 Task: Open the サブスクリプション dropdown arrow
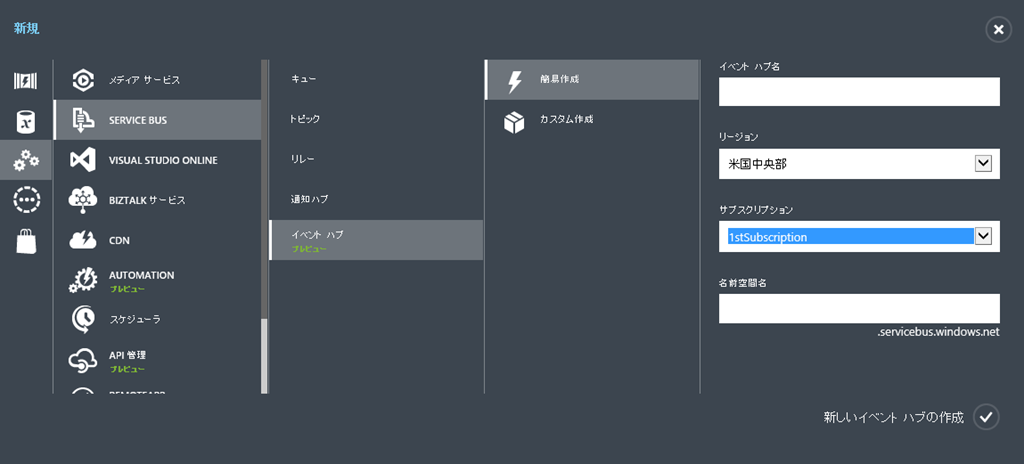pyautogui.click(x=983, y=236)
